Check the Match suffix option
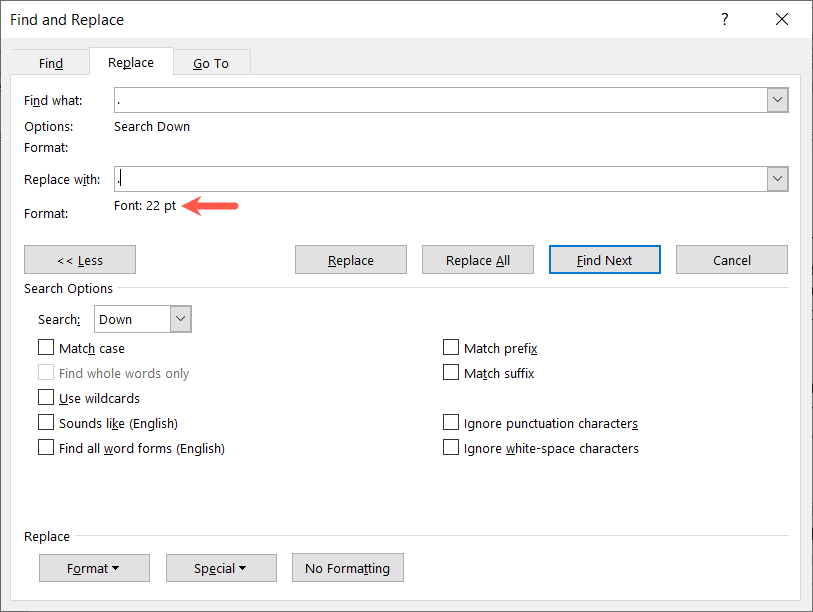813x612 pixels. pyautogui.click(x=451, y=373)
